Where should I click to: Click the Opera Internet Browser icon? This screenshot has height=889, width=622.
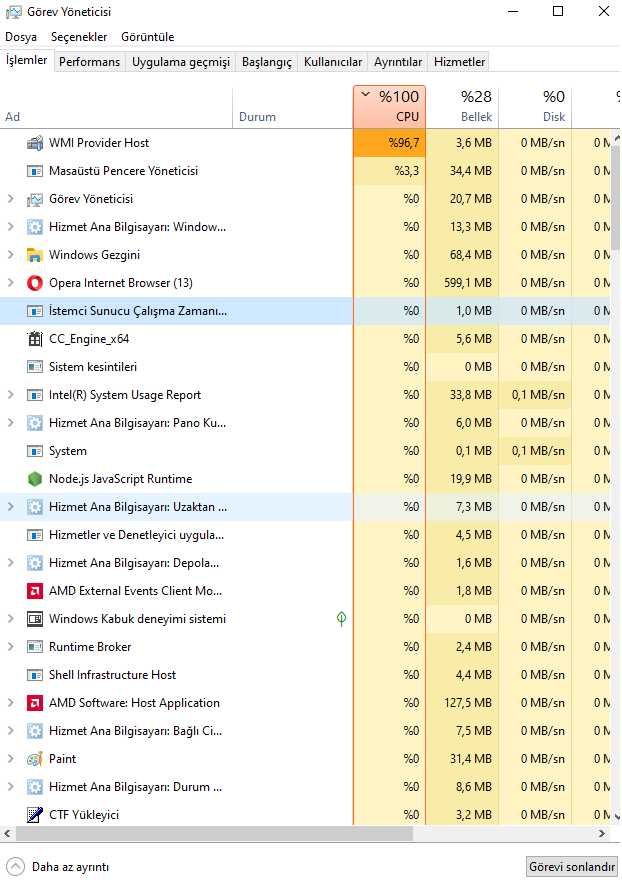(35, 283)
